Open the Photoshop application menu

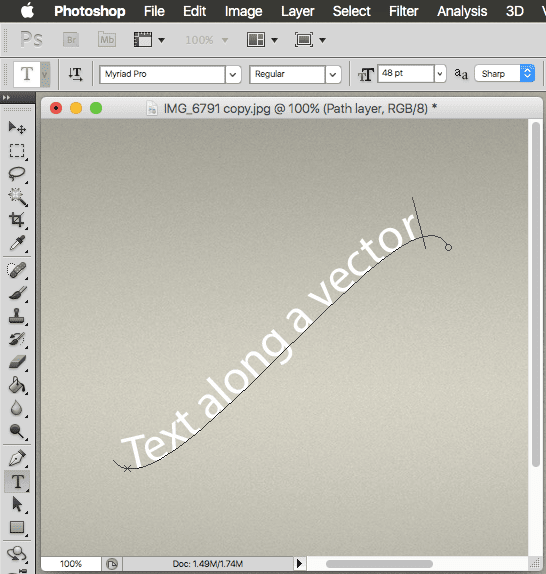click(x=90, y=11)
